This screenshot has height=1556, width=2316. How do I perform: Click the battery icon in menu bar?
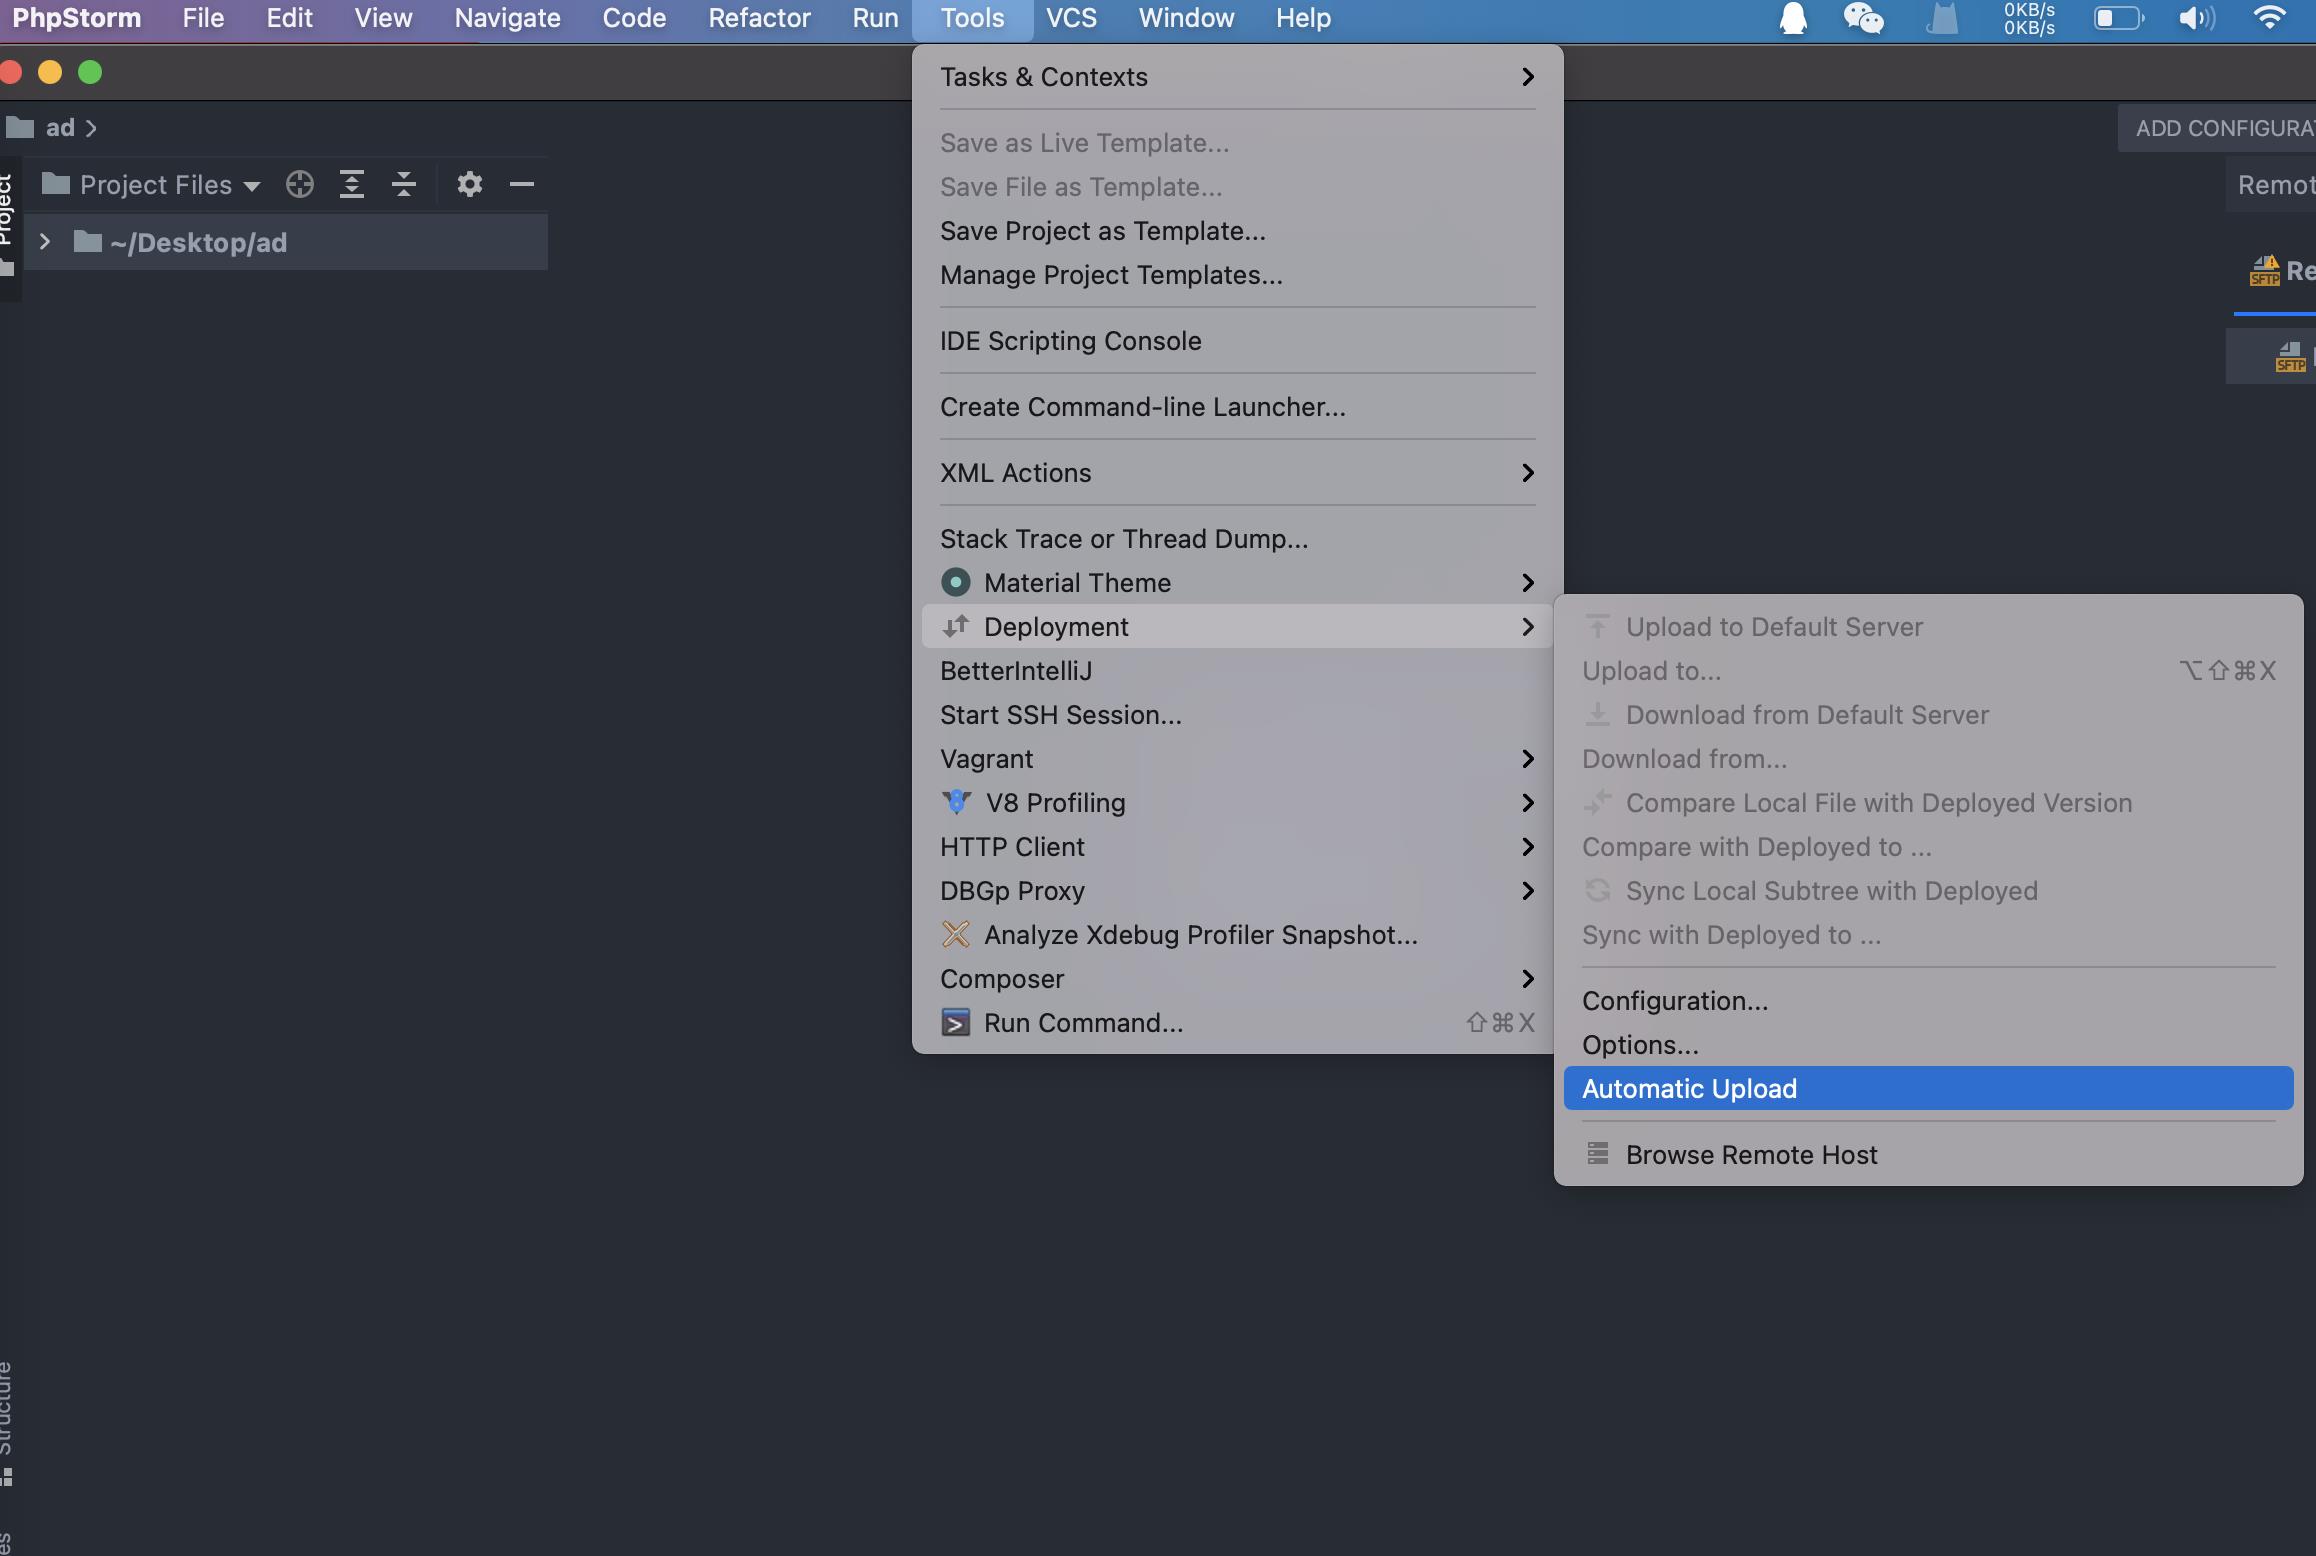[2120, 18]
